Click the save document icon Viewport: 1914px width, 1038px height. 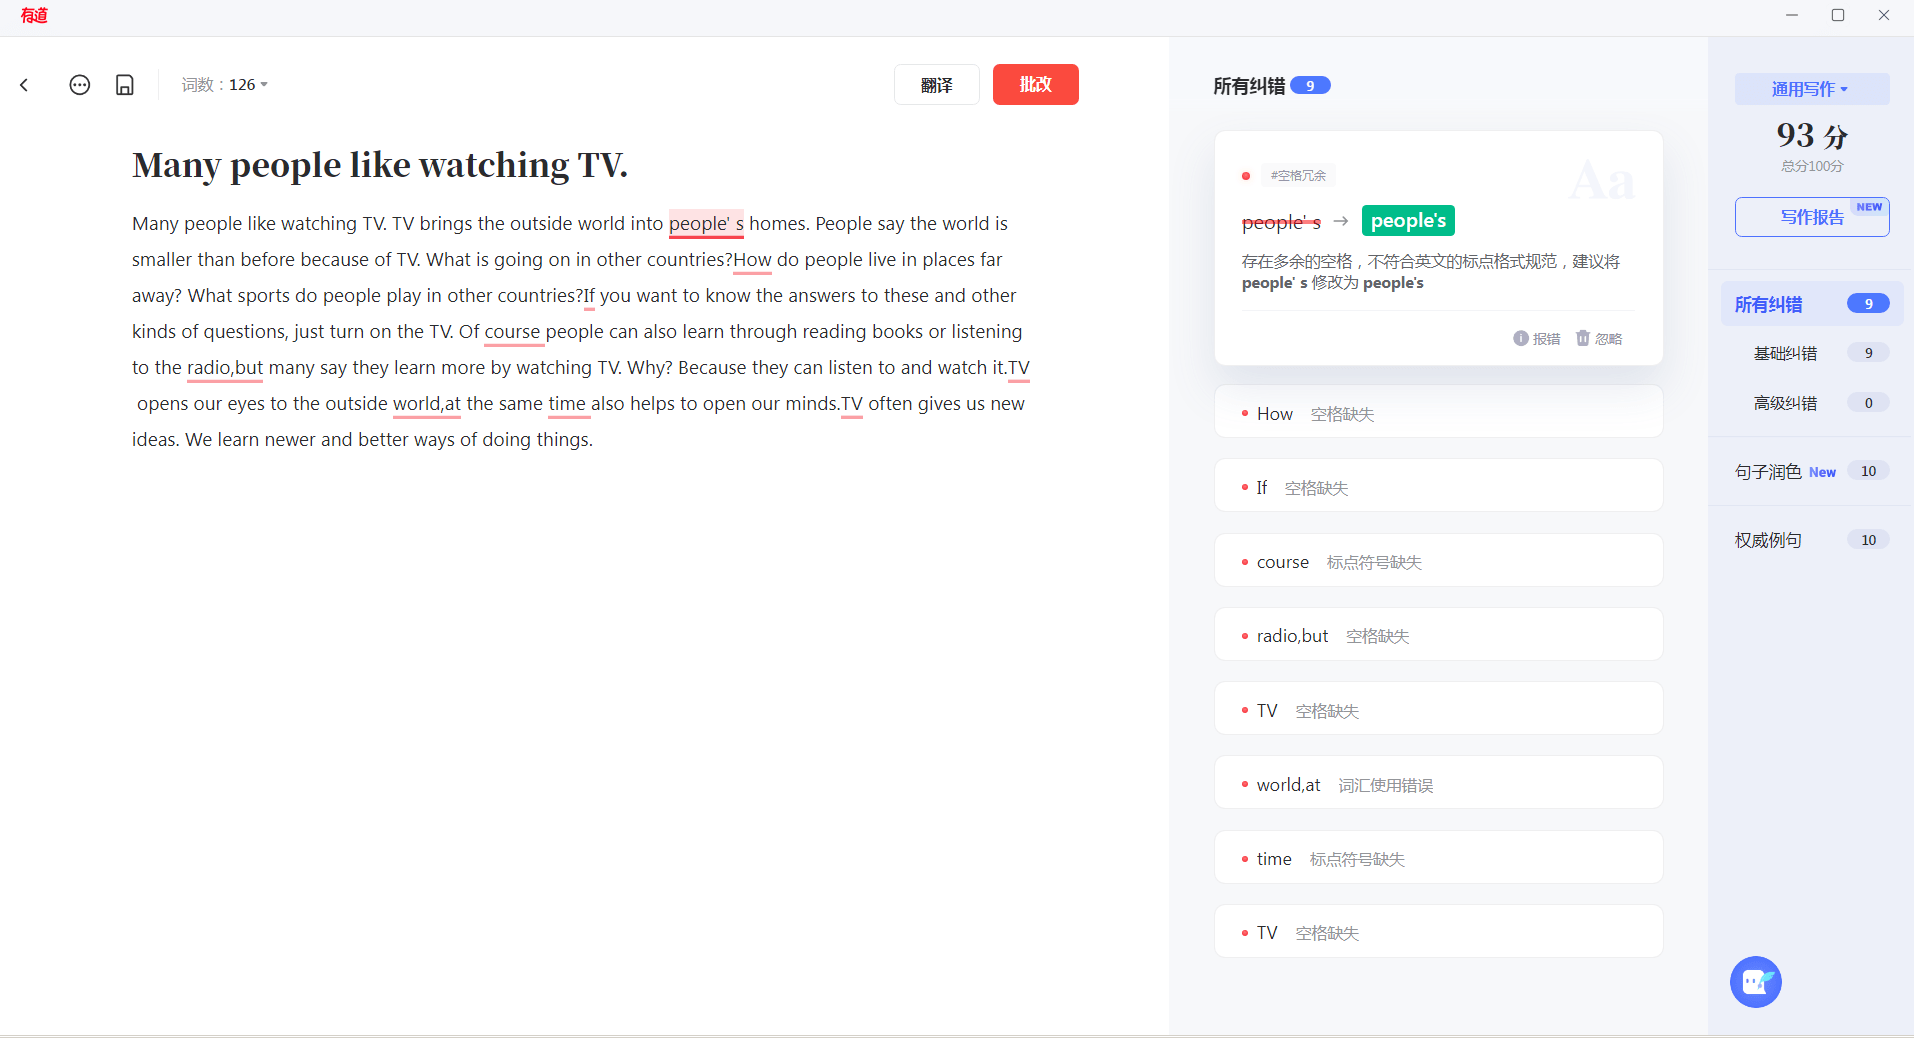tap(125, 85)
